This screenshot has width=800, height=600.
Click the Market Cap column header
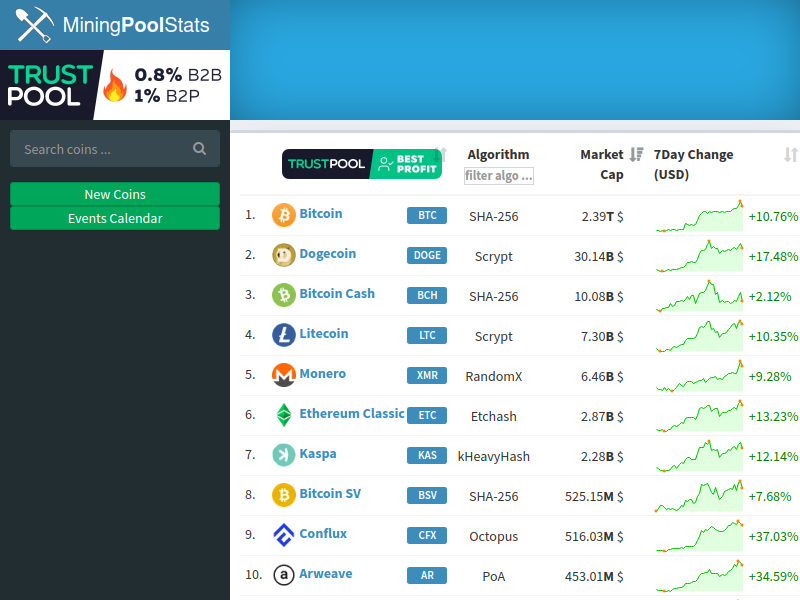602,164
